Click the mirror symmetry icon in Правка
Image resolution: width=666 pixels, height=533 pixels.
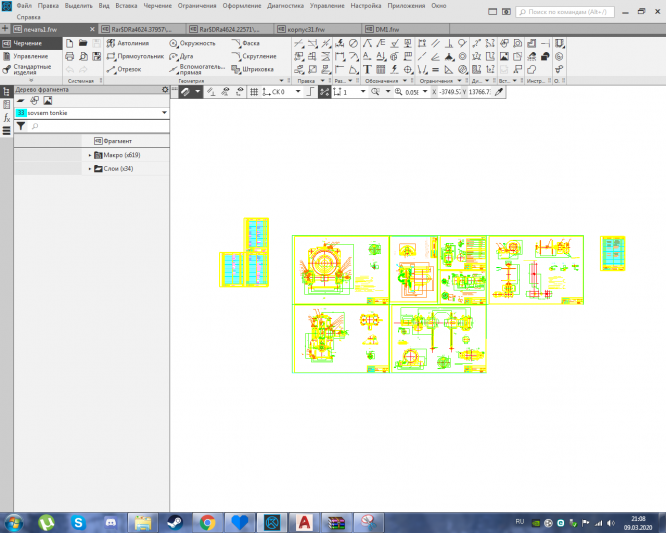coord(326,56)
